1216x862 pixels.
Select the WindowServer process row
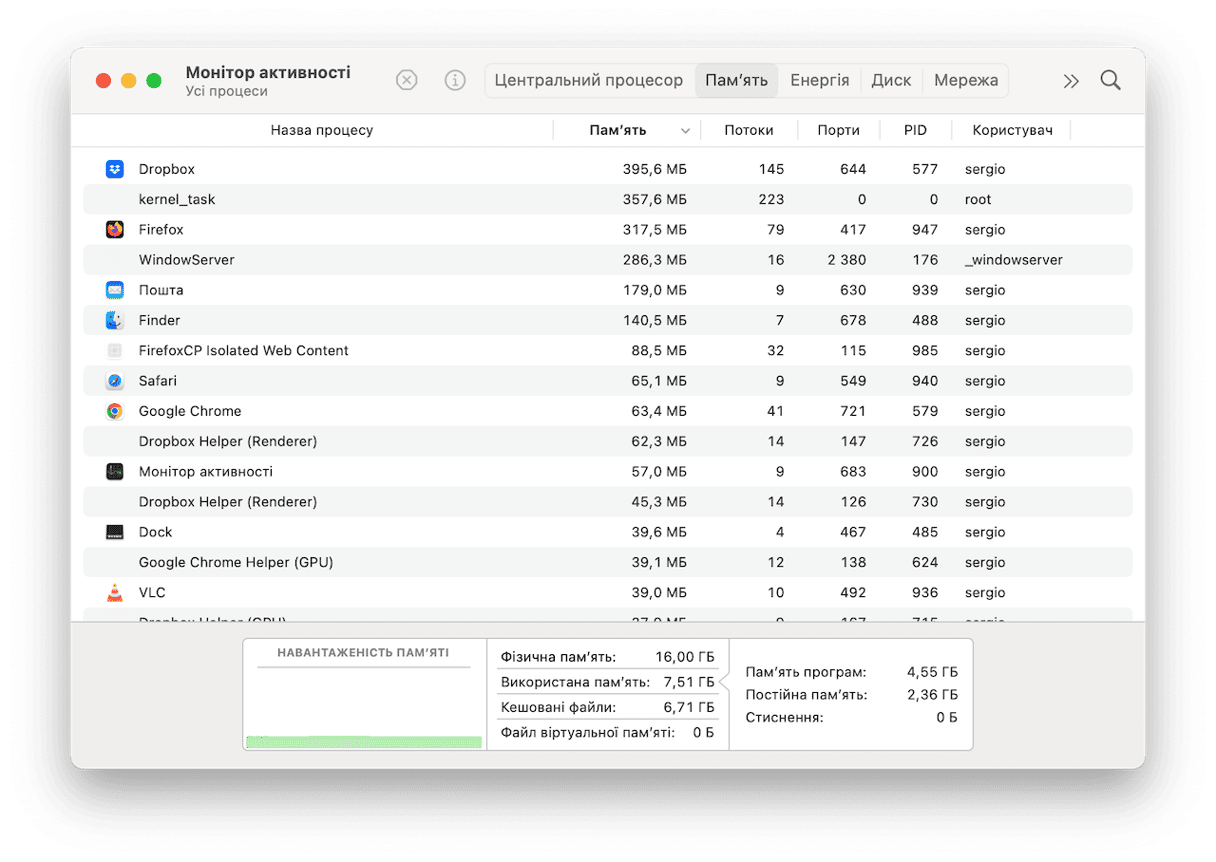pos(608,260)
